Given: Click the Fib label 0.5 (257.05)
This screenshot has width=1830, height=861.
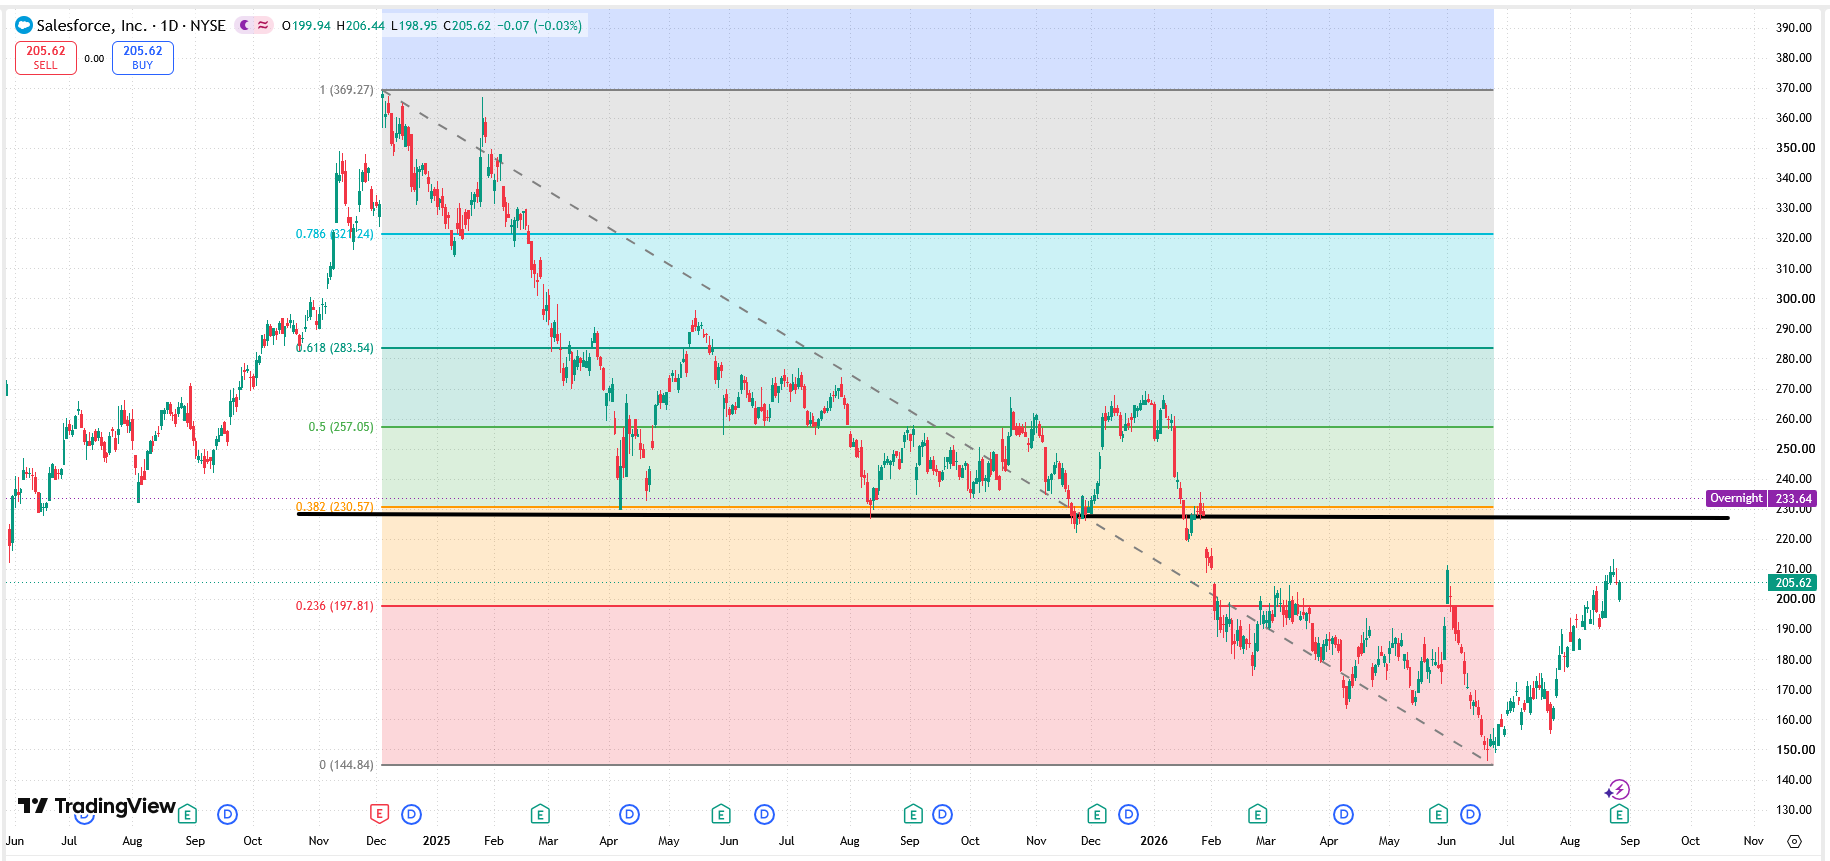Looking at the screenshot, I should 341,427.
